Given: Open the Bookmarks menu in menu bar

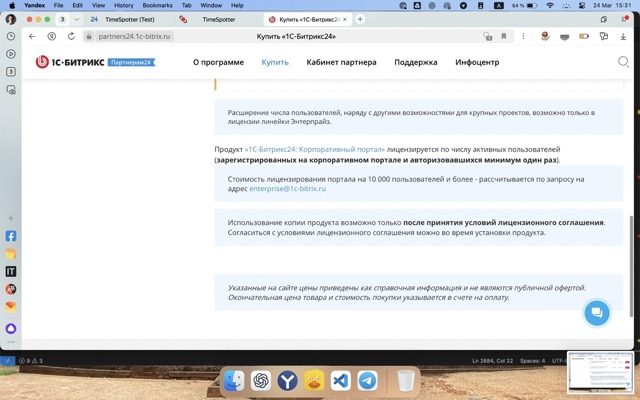Looking at the screenshot, I should pyautogui.click(x=157, y=5).
